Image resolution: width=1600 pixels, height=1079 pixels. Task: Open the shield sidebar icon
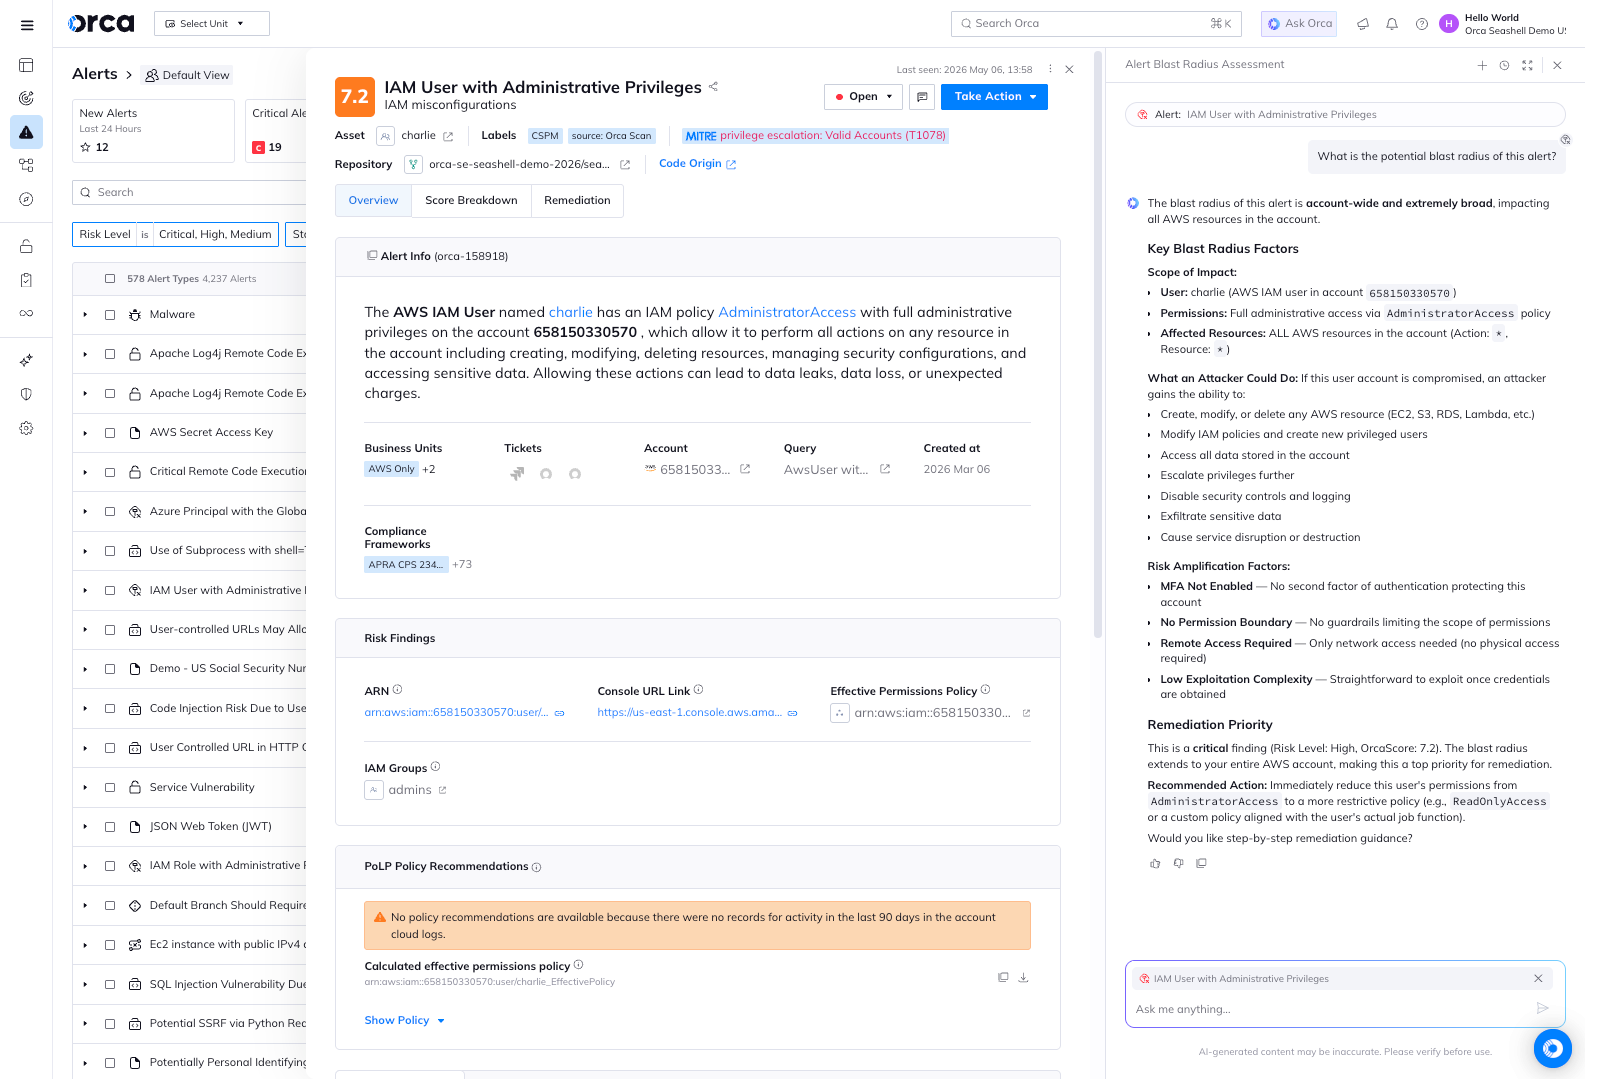27,394
